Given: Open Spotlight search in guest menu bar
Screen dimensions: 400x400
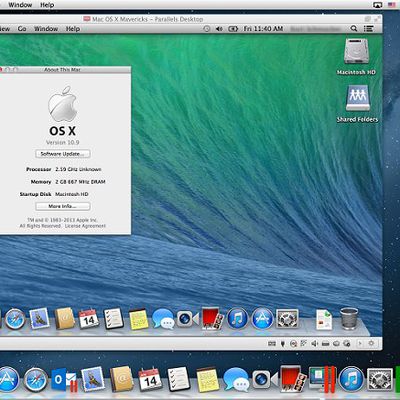Looking at the screenshot, I should click(354, 29).
